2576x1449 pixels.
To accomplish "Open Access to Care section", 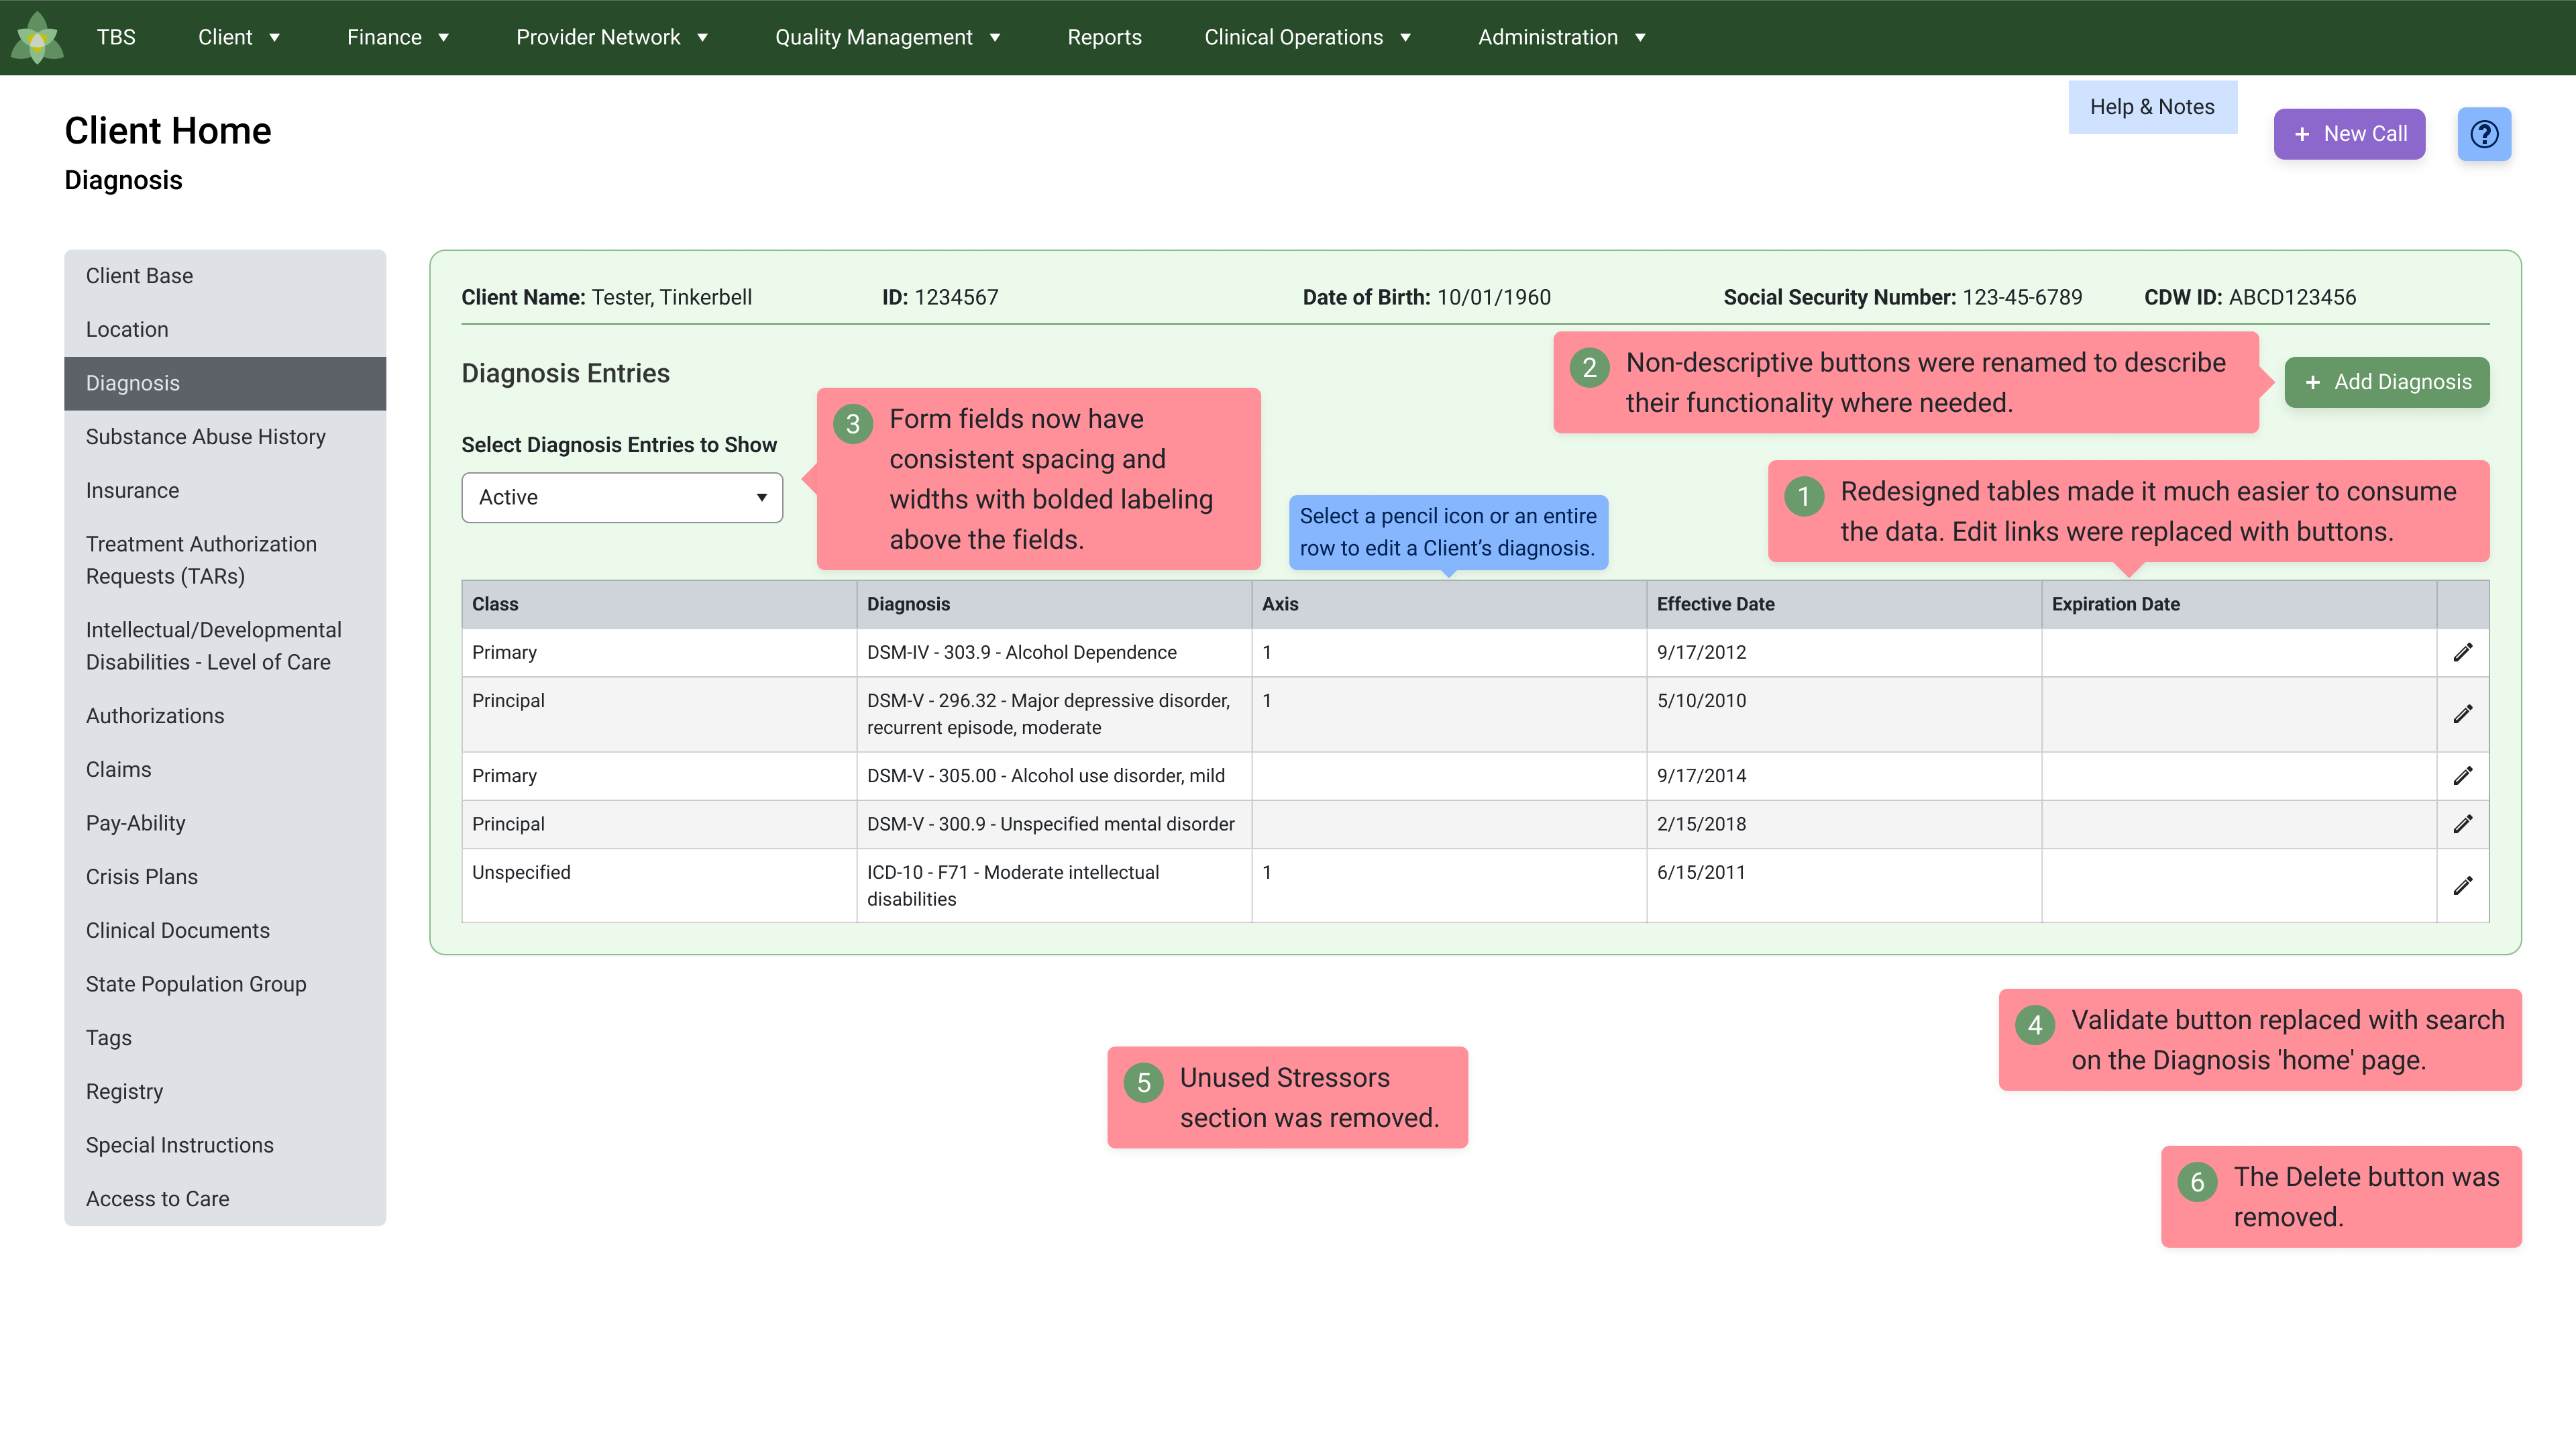I will click(225, 1199).
